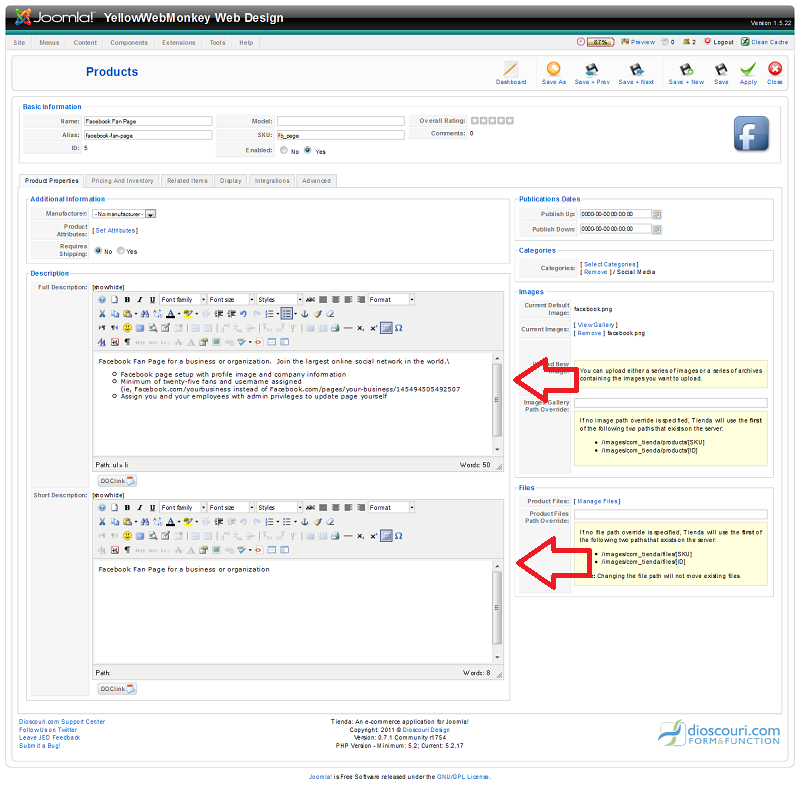This screenshot has height=786, width=800.
Task: Click the SKU input field
Action: click(340, 134)
